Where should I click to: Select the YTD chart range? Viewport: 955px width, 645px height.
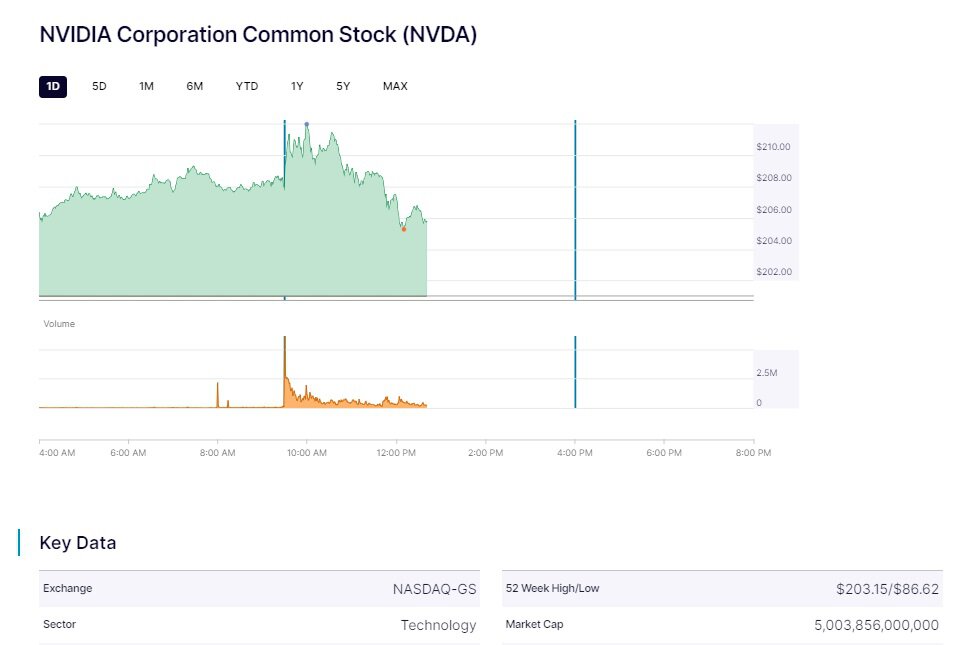point(246,86)
